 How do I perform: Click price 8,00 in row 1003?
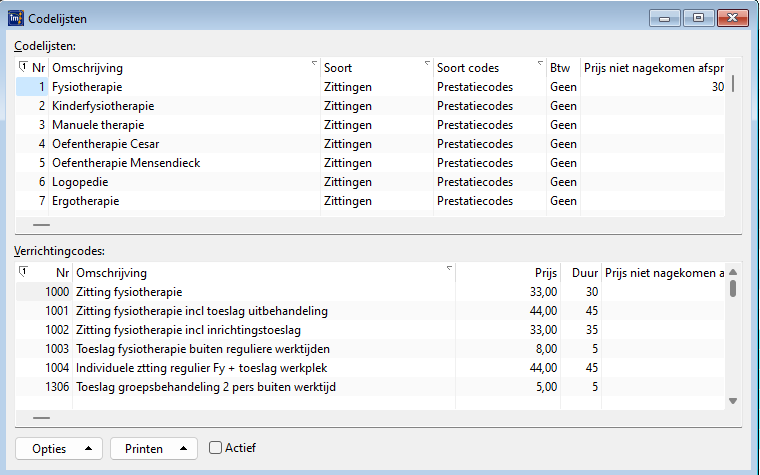pyautogui.click(x=546, y=349)
